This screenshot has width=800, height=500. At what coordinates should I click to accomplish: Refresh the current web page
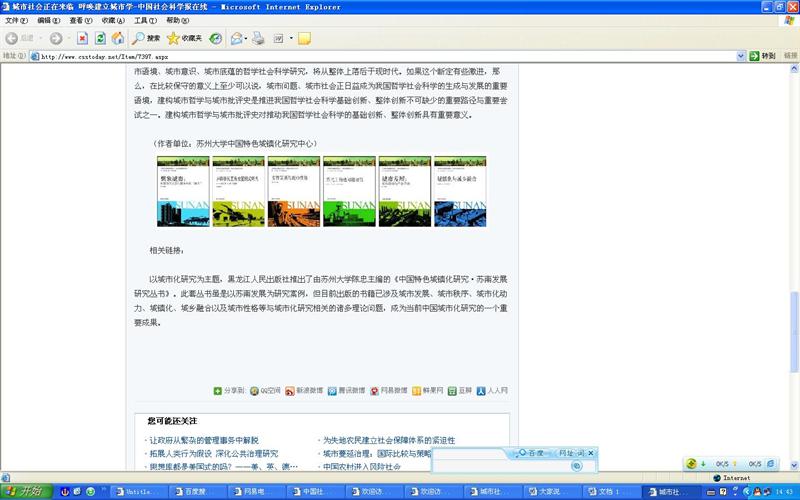100,38
